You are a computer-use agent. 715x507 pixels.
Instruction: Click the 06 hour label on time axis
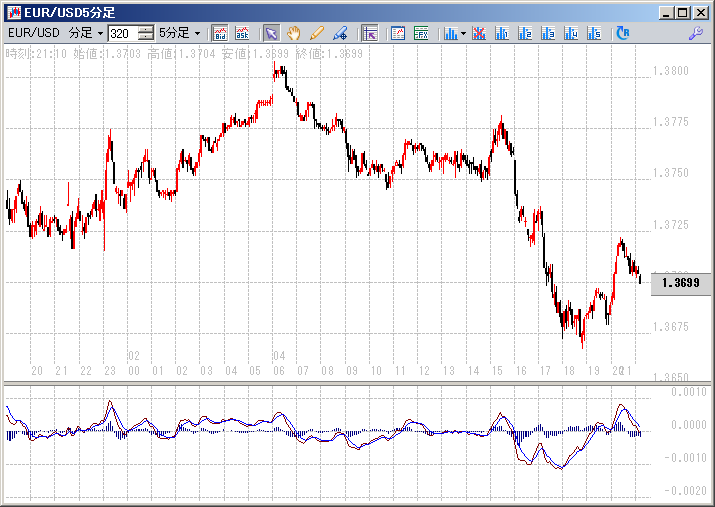tap(279, 371)
